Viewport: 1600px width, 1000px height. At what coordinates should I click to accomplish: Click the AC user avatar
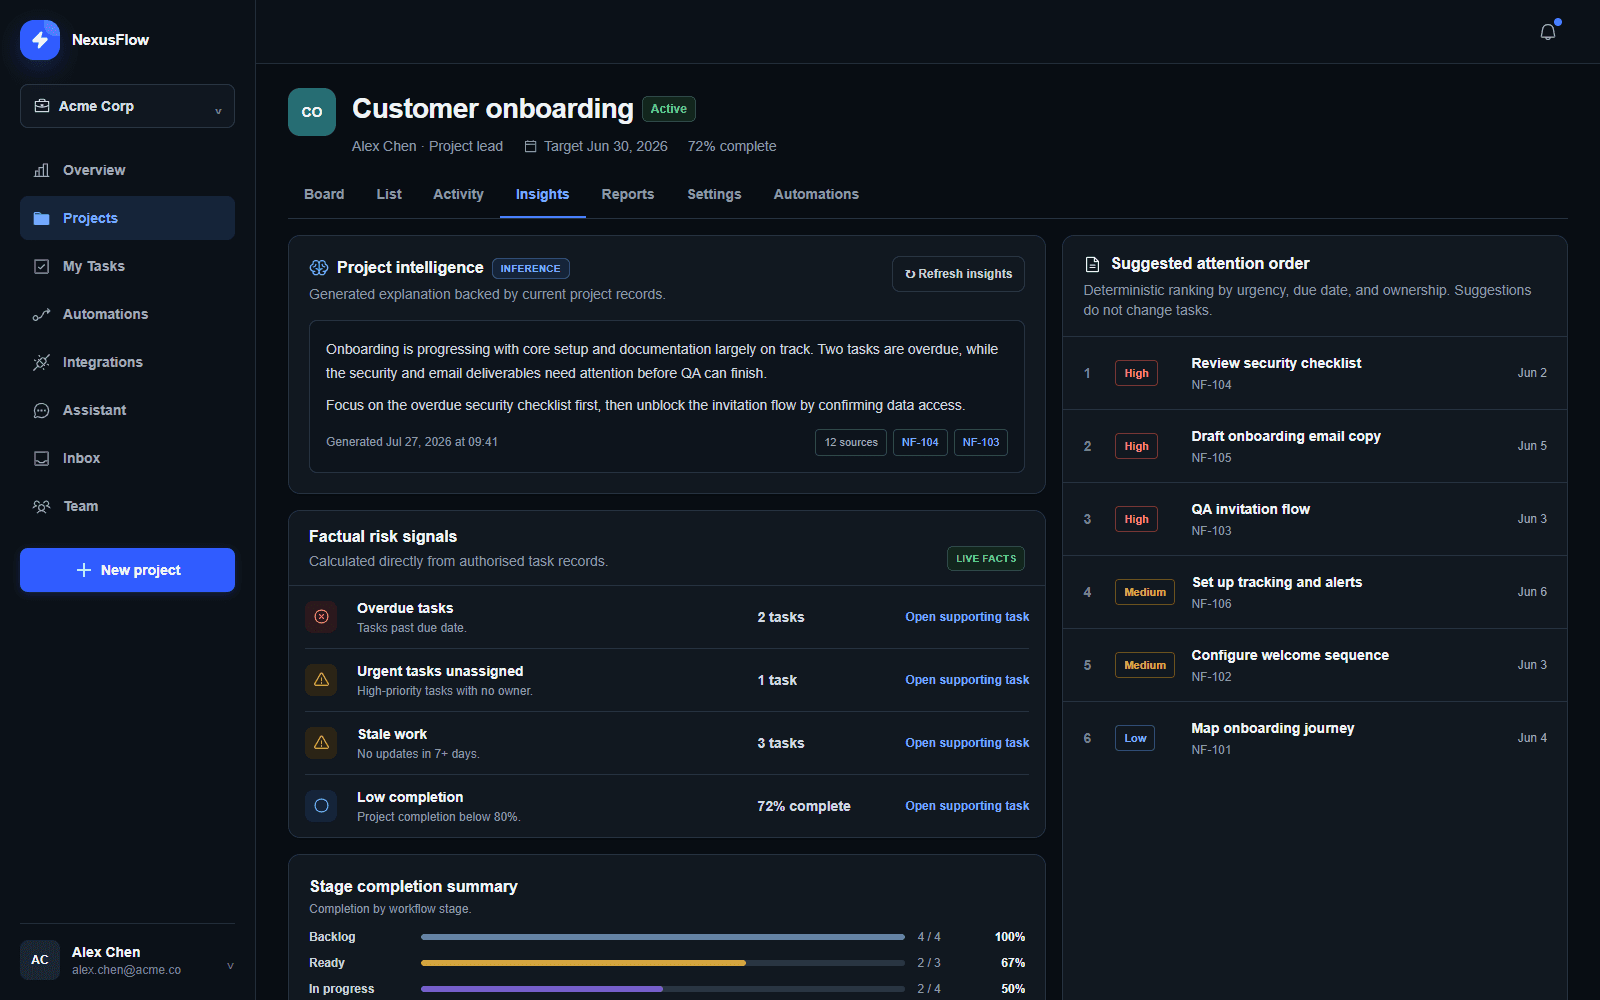[x=40, y=960]
